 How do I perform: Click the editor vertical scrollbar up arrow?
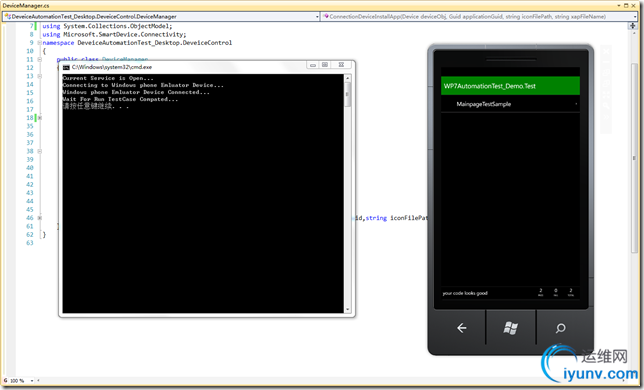click(634, 34)
